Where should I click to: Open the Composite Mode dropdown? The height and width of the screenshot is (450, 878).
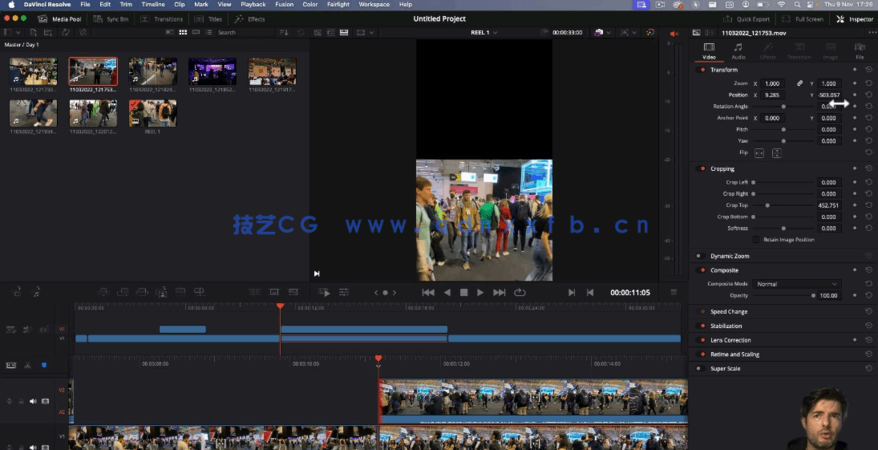pos(796,284)
